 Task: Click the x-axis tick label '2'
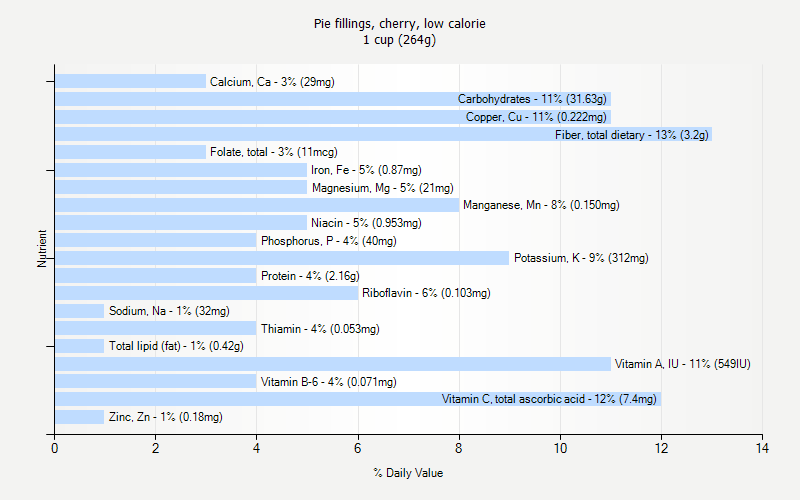click(156, 448)
